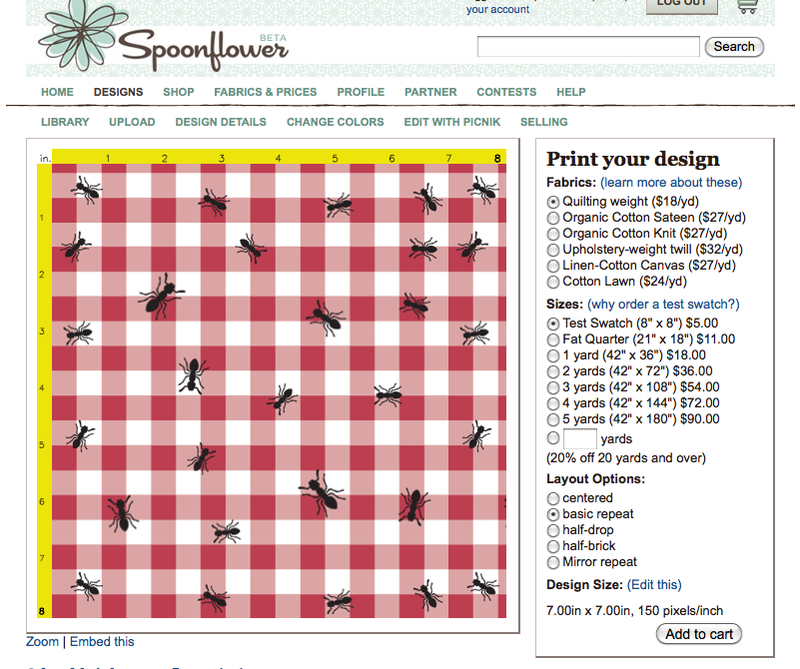Viewport: 800px width, 669px height.
Task: Open the CHANGE COLORS tab
Action: pyautogui.click(x=335, y=122)
